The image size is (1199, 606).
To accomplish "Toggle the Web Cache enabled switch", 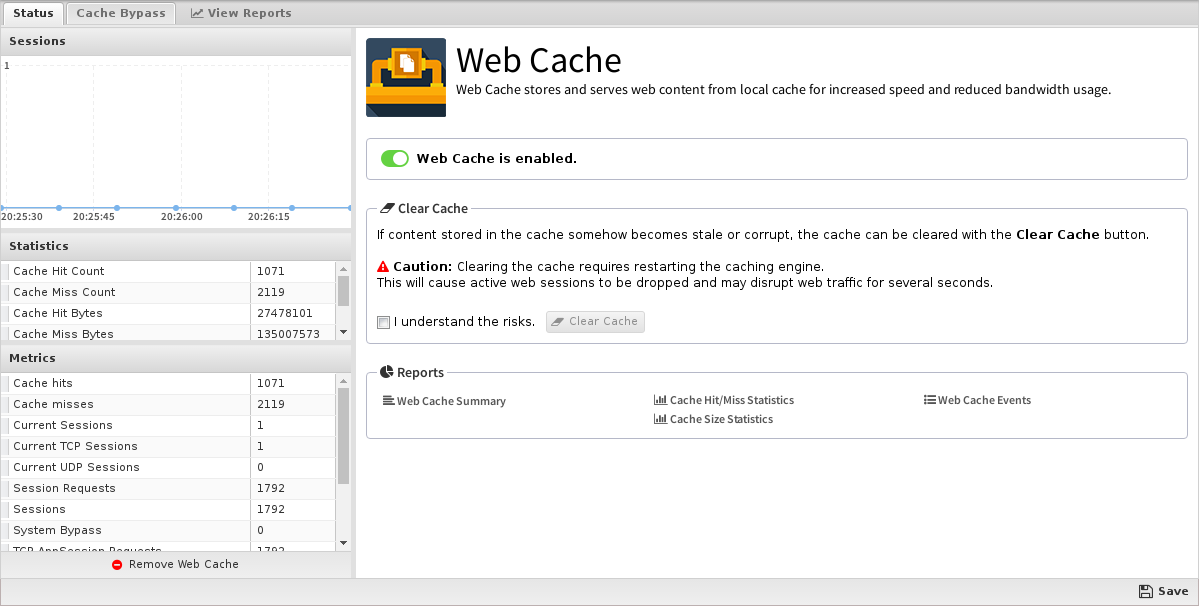I will click(x=395, y=159).
